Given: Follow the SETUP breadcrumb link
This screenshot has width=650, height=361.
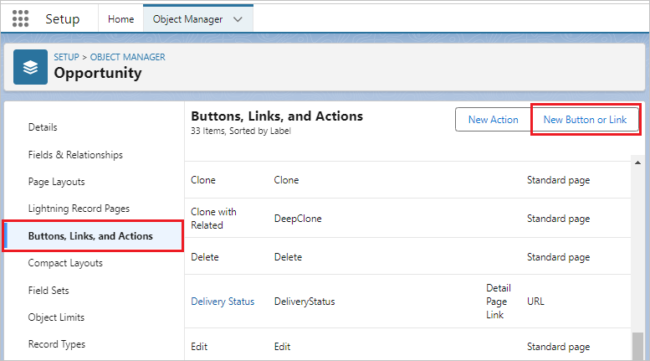Looking at the screenshot, I should tap(66, 57).
